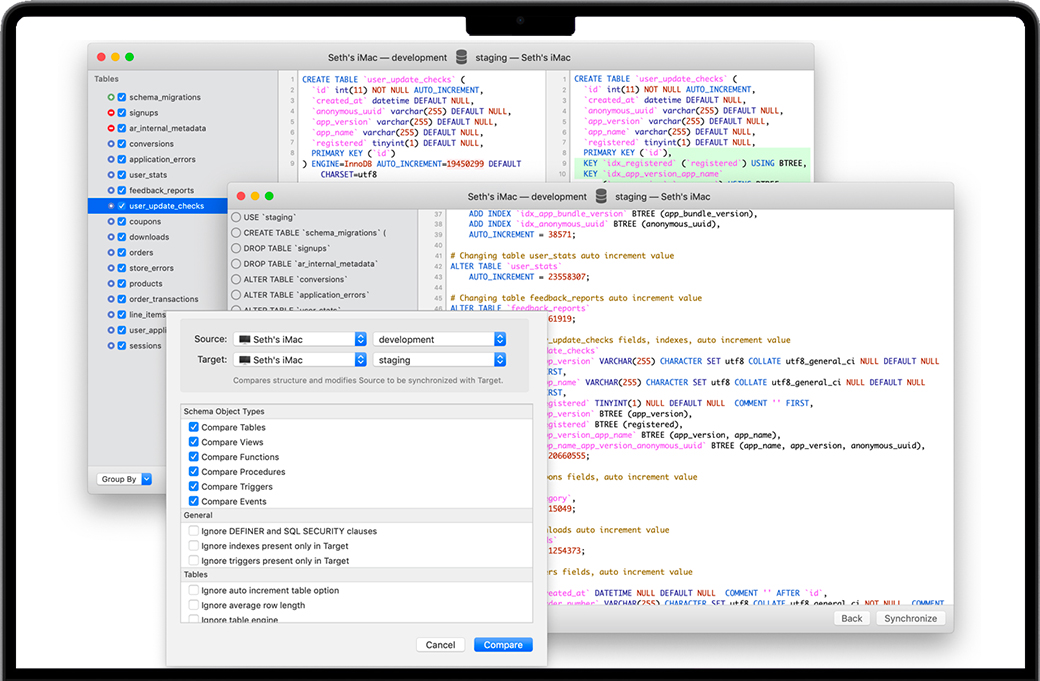Uncheck the Compare Views checkbox

(194, 442)
